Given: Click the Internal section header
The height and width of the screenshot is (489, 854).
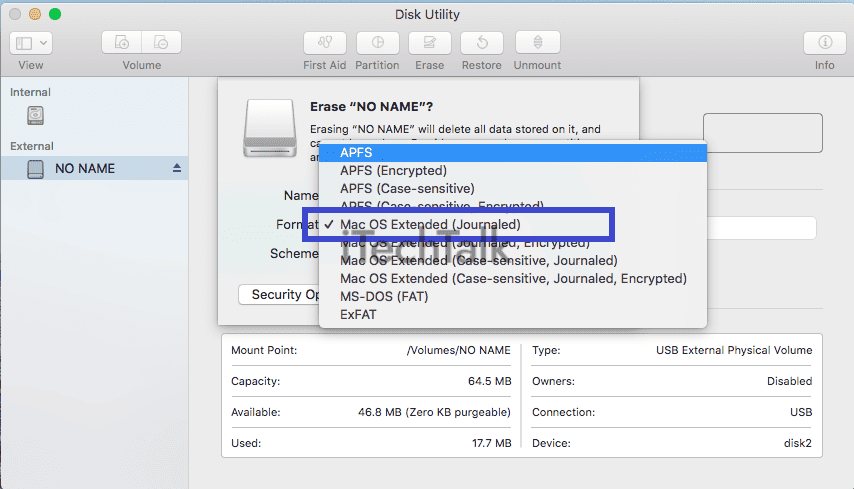Looking at the screenshot, I should (30, 92).
